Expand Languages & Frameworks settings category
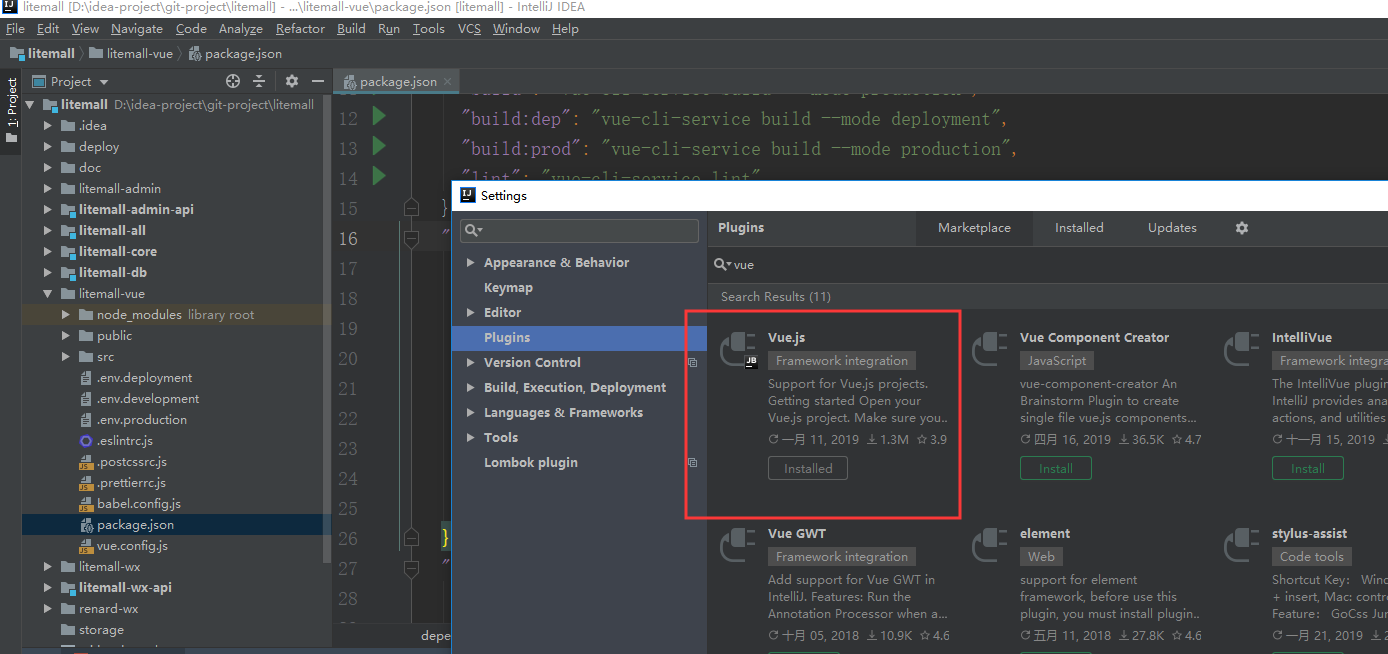Viewport: 1388px width, 654px height. (471, 413)
